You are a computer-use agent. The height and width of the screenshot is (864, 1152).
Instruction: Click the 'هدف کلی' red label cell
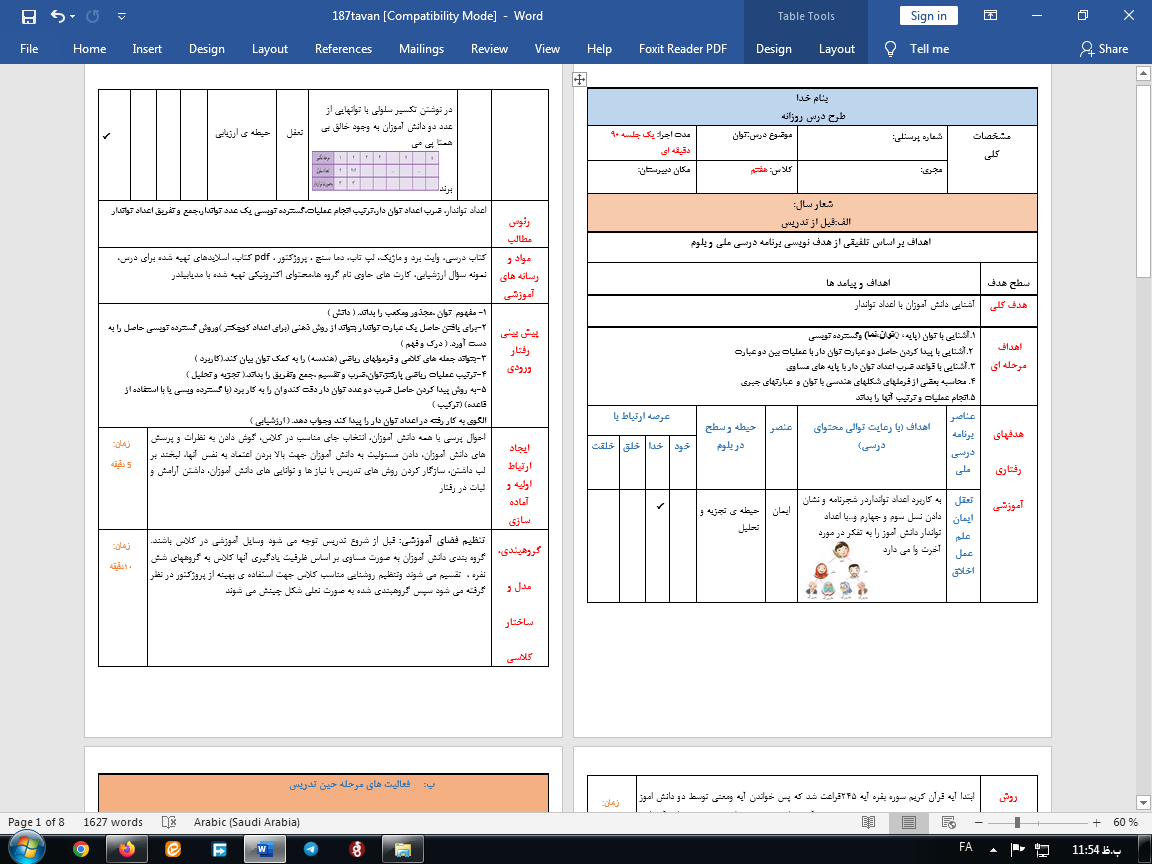[1009, 306]
